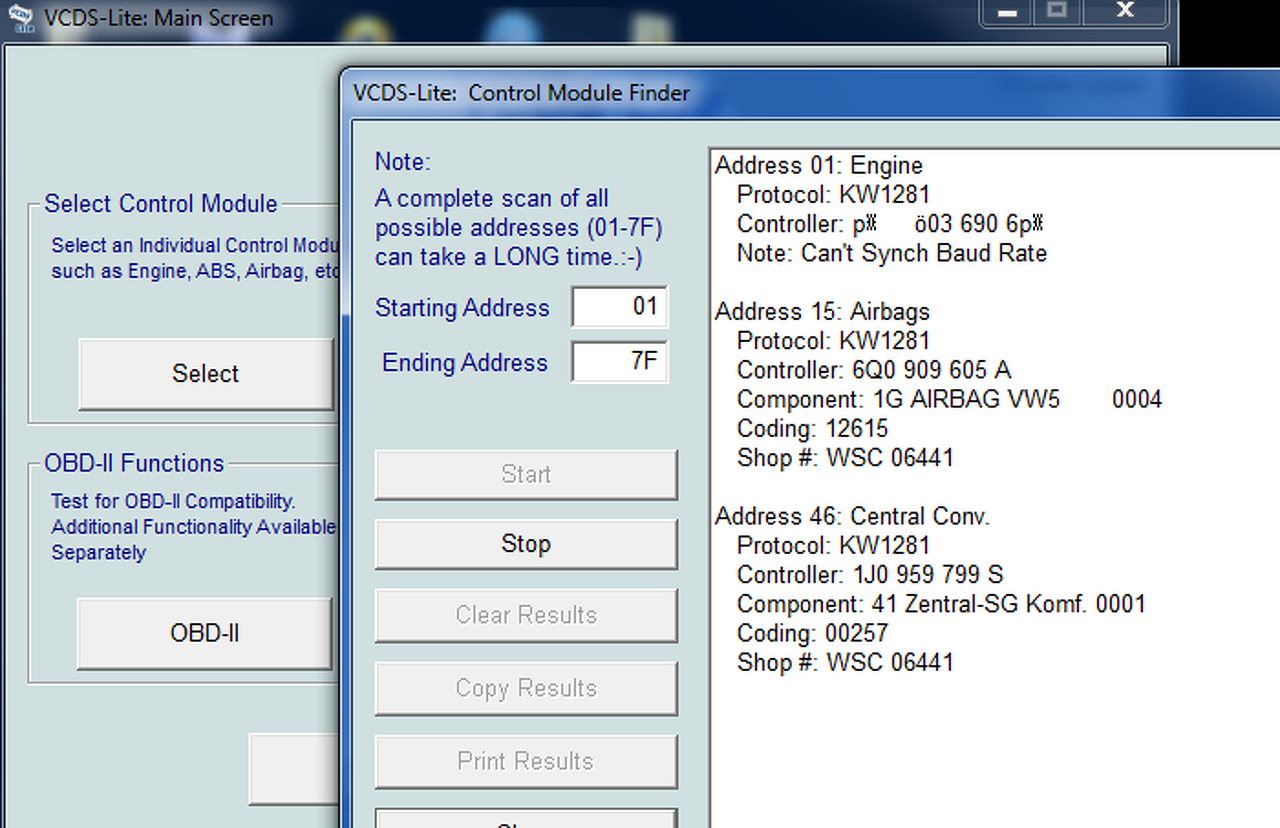Viewport: 1280px width, 828px height.
Task: Click the 'Coding: 00257' line
Action: coord(812,633)
